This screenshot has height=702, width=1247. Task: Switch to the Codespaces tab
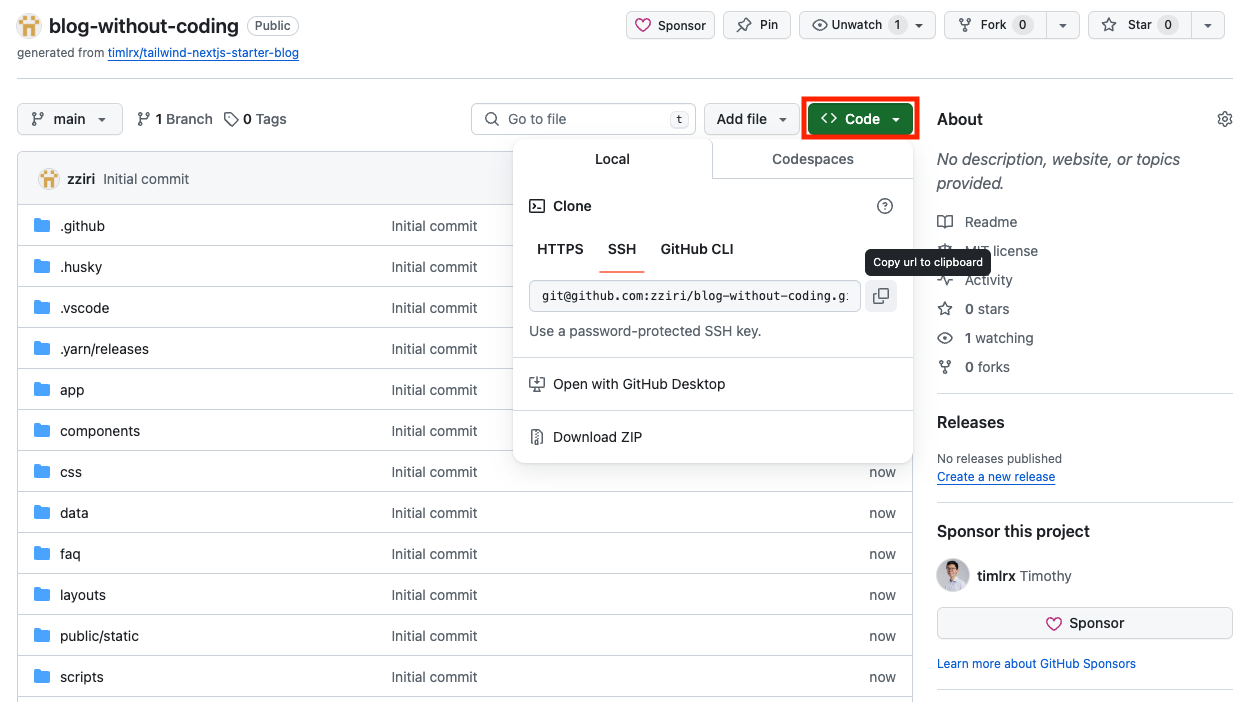[x=813, y=159]
